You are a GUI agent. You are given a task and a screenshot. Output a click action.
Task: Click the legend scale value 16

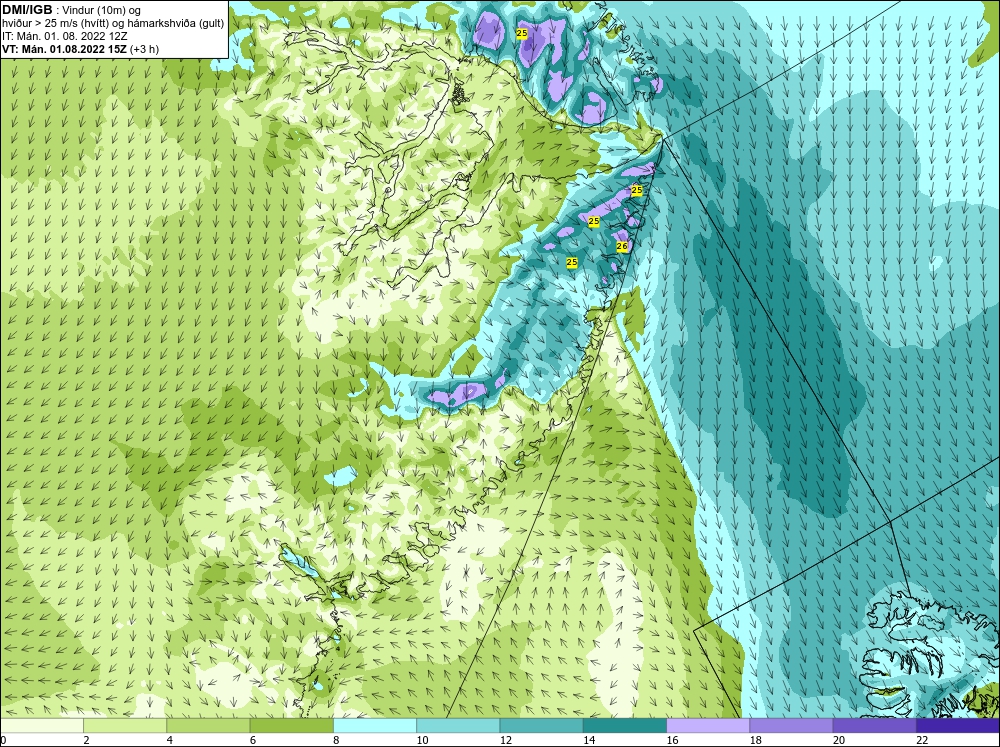(672, 740)
